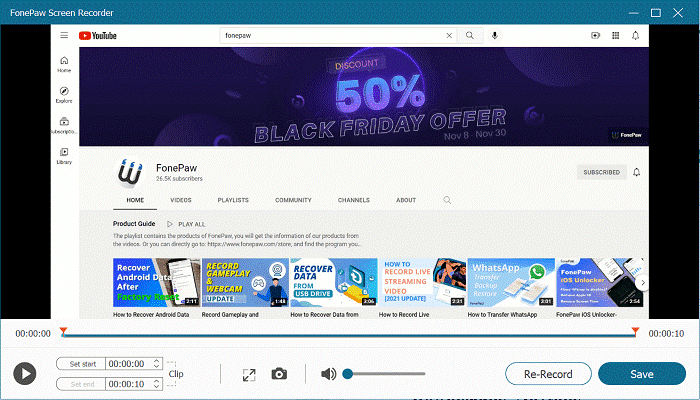Click the channel search magnifier icon
This screenshot has height=400, width=700.
pos(447,200)
